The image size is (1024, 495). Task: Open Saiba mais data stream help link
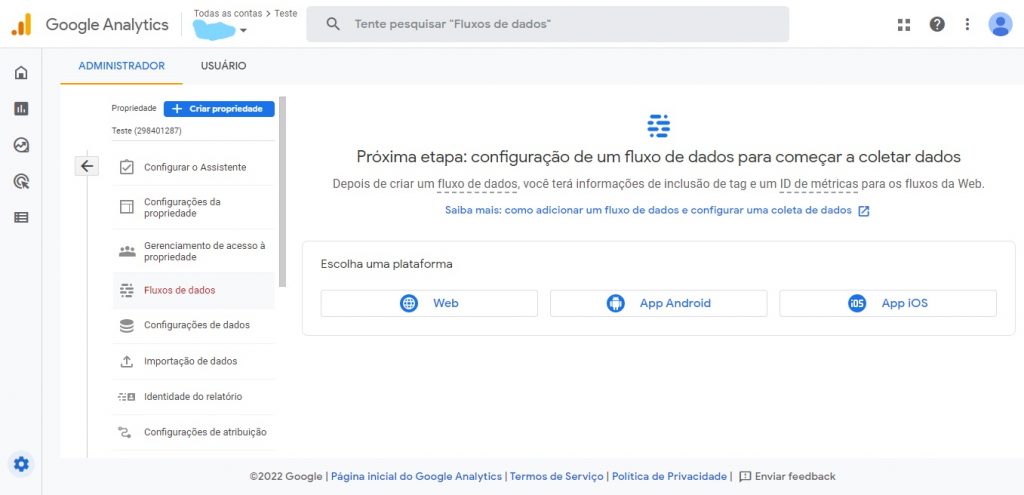point(648,211)
